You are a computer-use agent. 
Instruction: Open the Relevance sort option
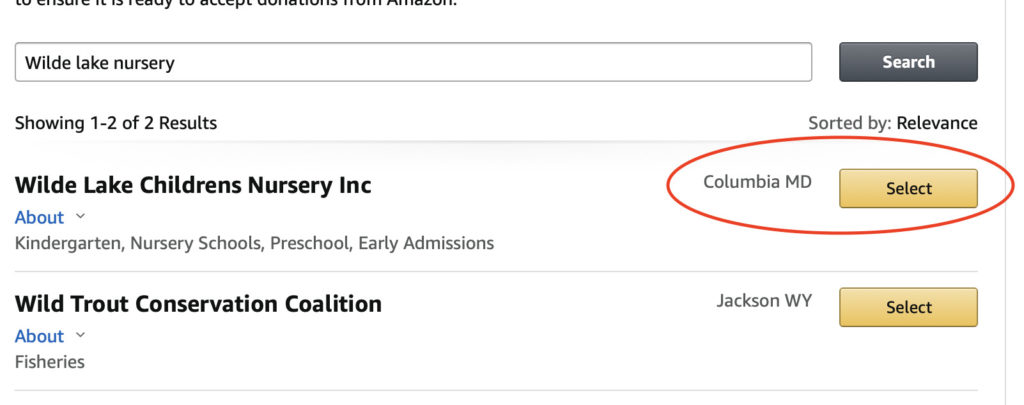point(936,123)
